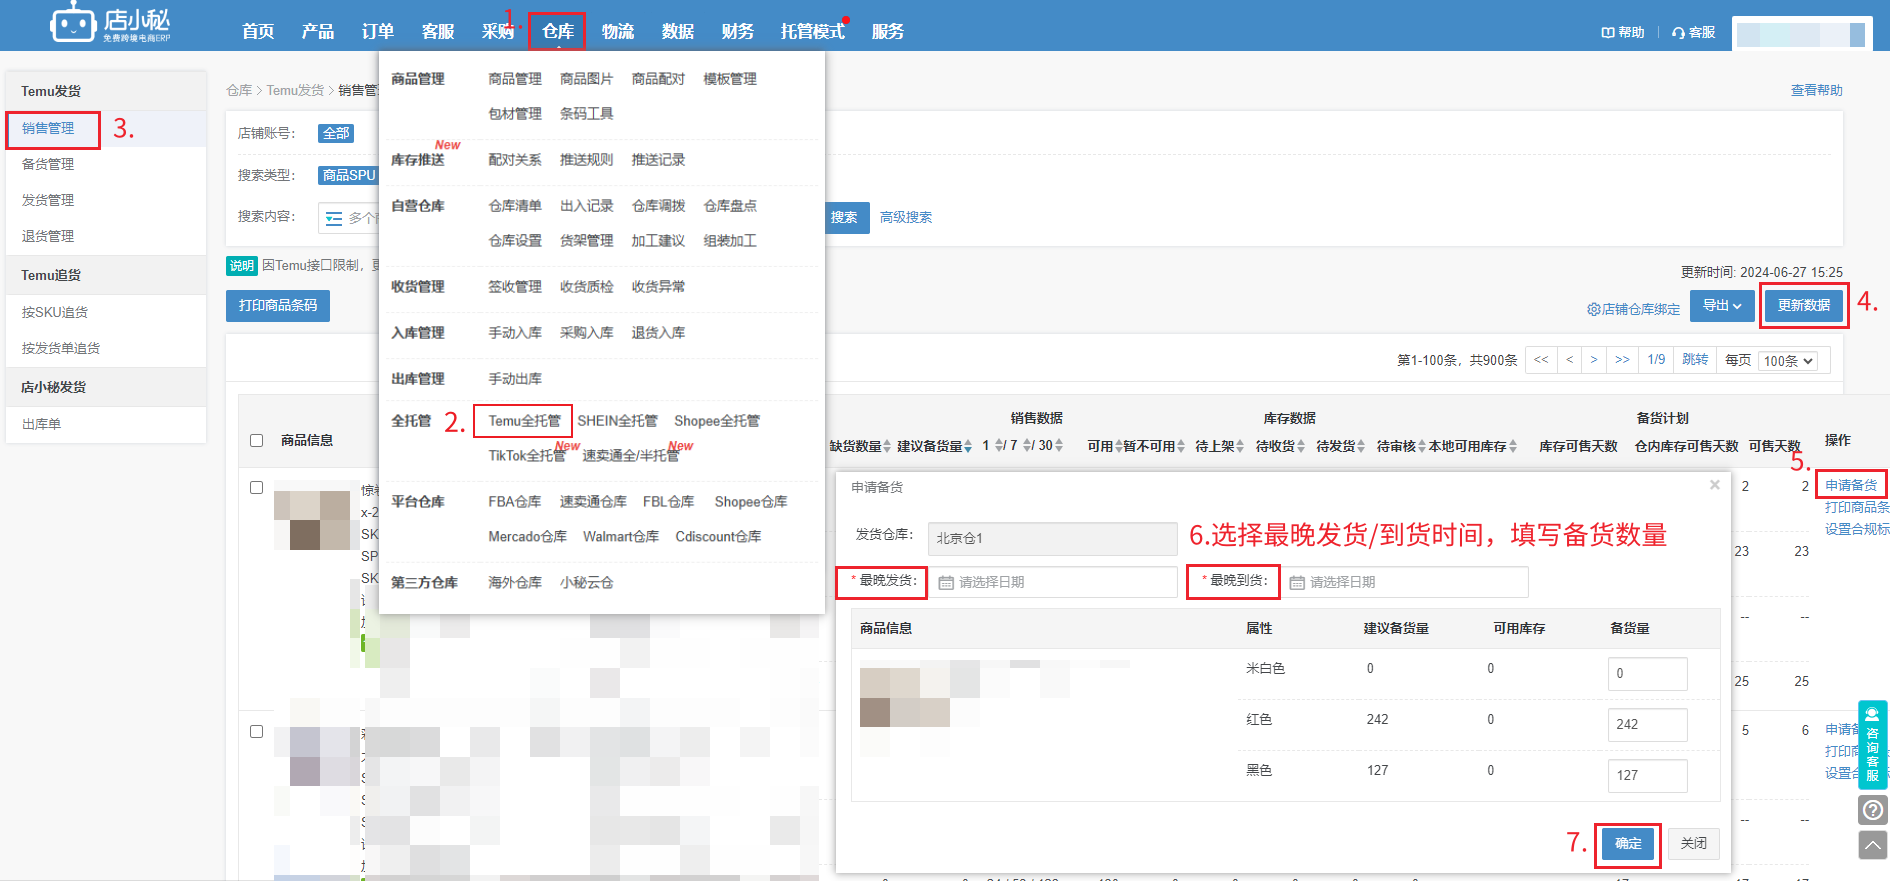
Task: Open the 高级搜索 link
Action: pyautogui.click(x=906, y=218)
